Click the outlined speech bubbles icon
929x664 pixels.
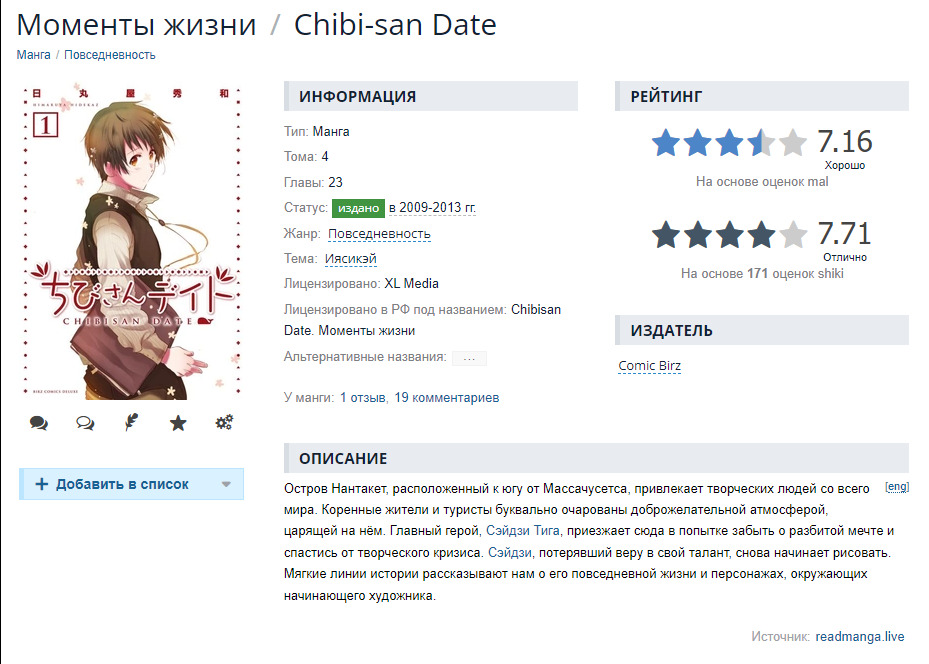tap(85, 423)
